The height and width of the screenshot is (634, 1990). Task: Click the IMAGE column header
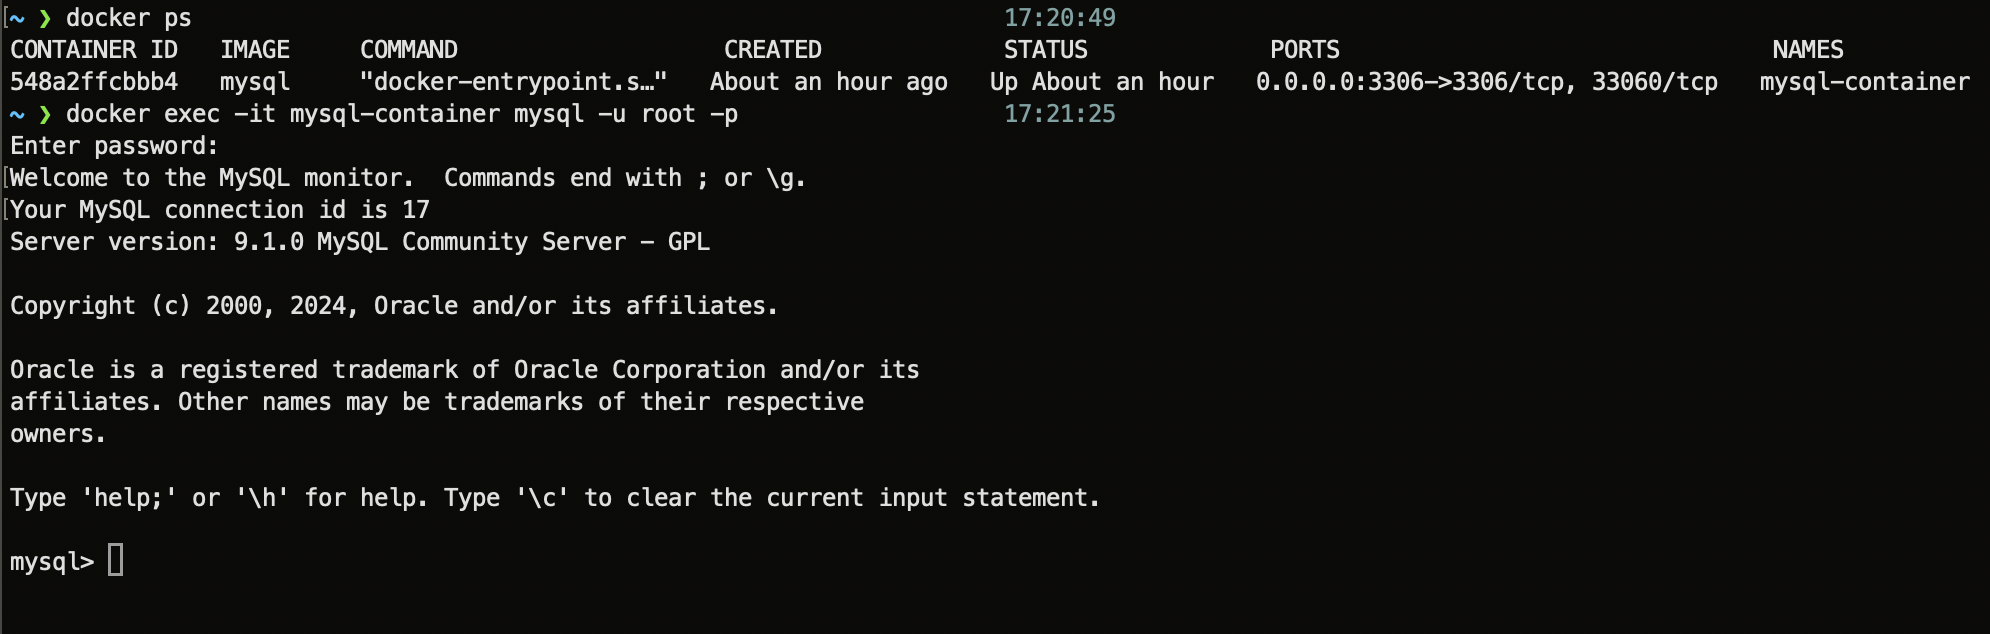coord(255,50)
